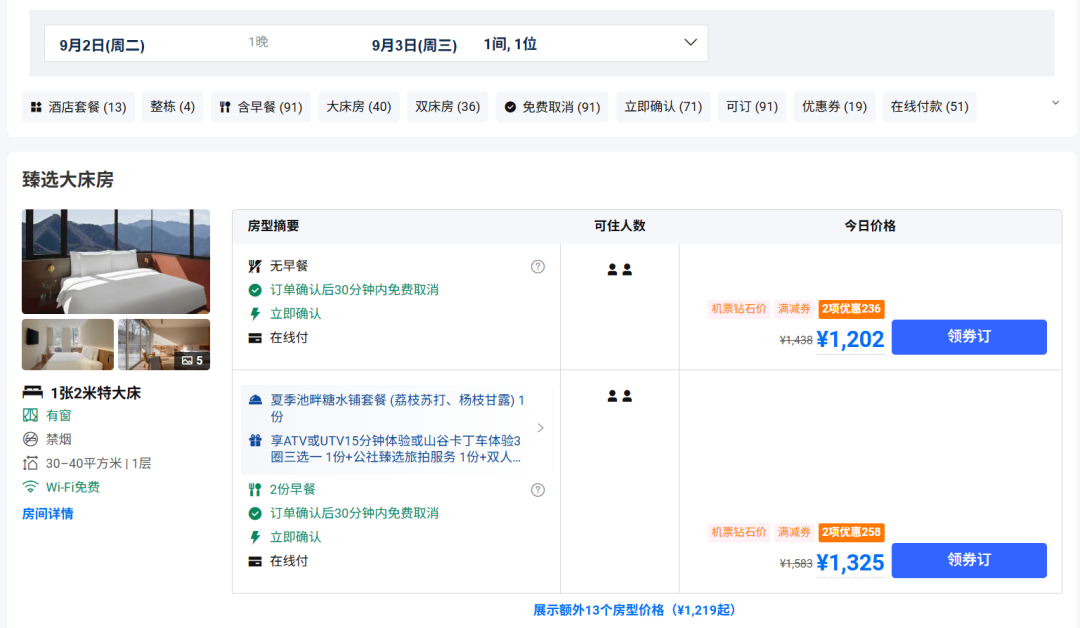Click 今日价格 column header
The image size is (1080, 628).
pos(870,226)
